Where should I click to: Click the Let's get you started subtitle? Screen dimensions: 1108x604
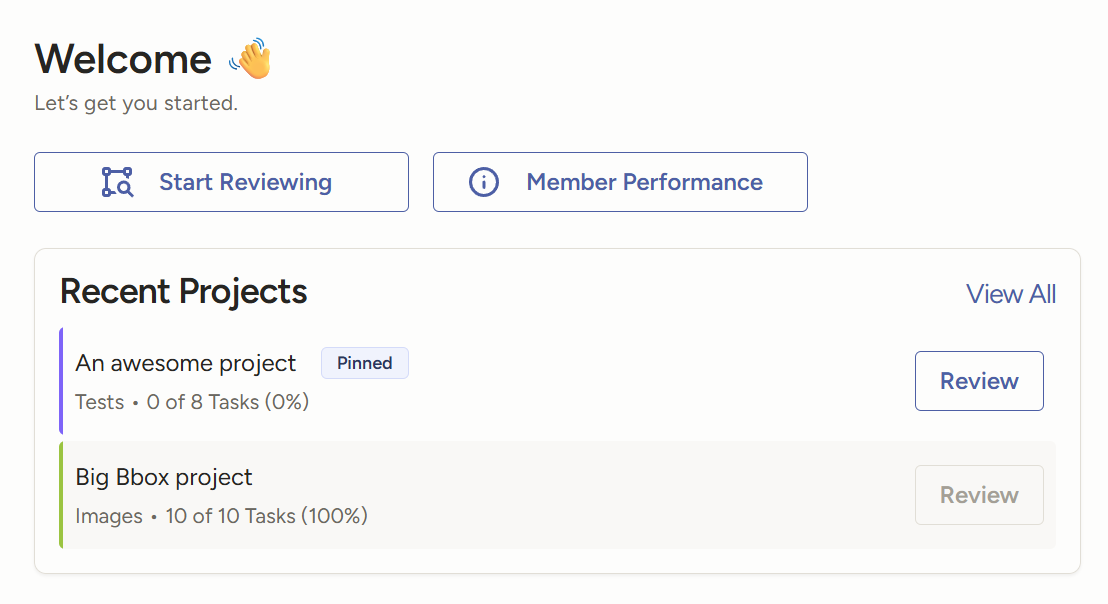pyautogui.click(x=136, y=103)
